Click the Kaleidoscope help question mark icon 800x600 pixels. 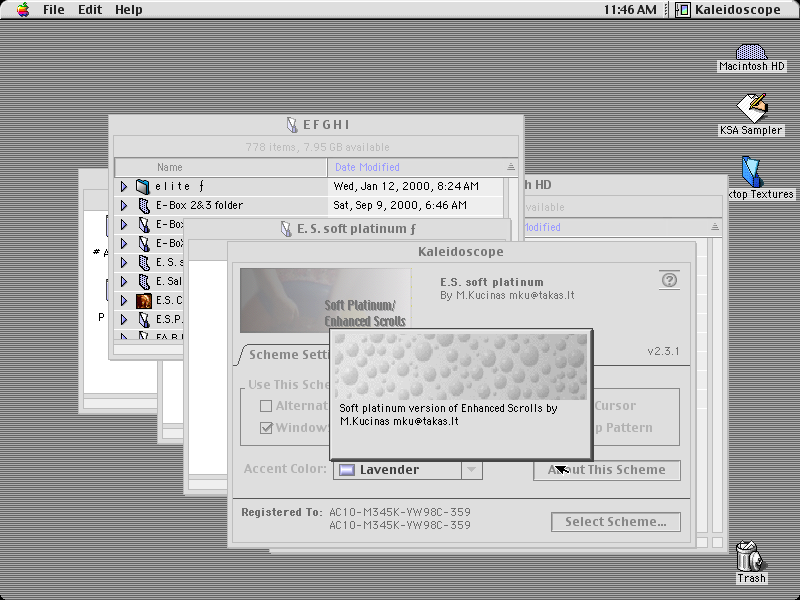click(669, 280)
